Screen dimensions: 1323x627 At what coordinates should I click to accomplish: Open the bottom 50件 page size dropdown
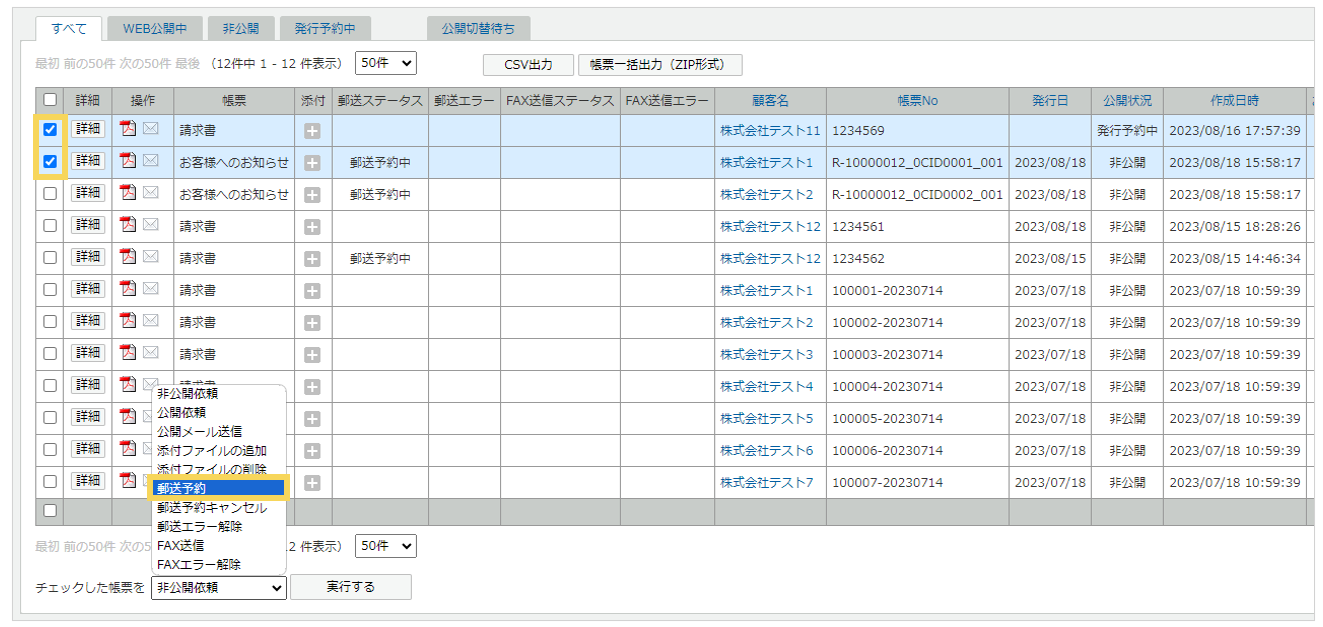[x=385, y=545]
